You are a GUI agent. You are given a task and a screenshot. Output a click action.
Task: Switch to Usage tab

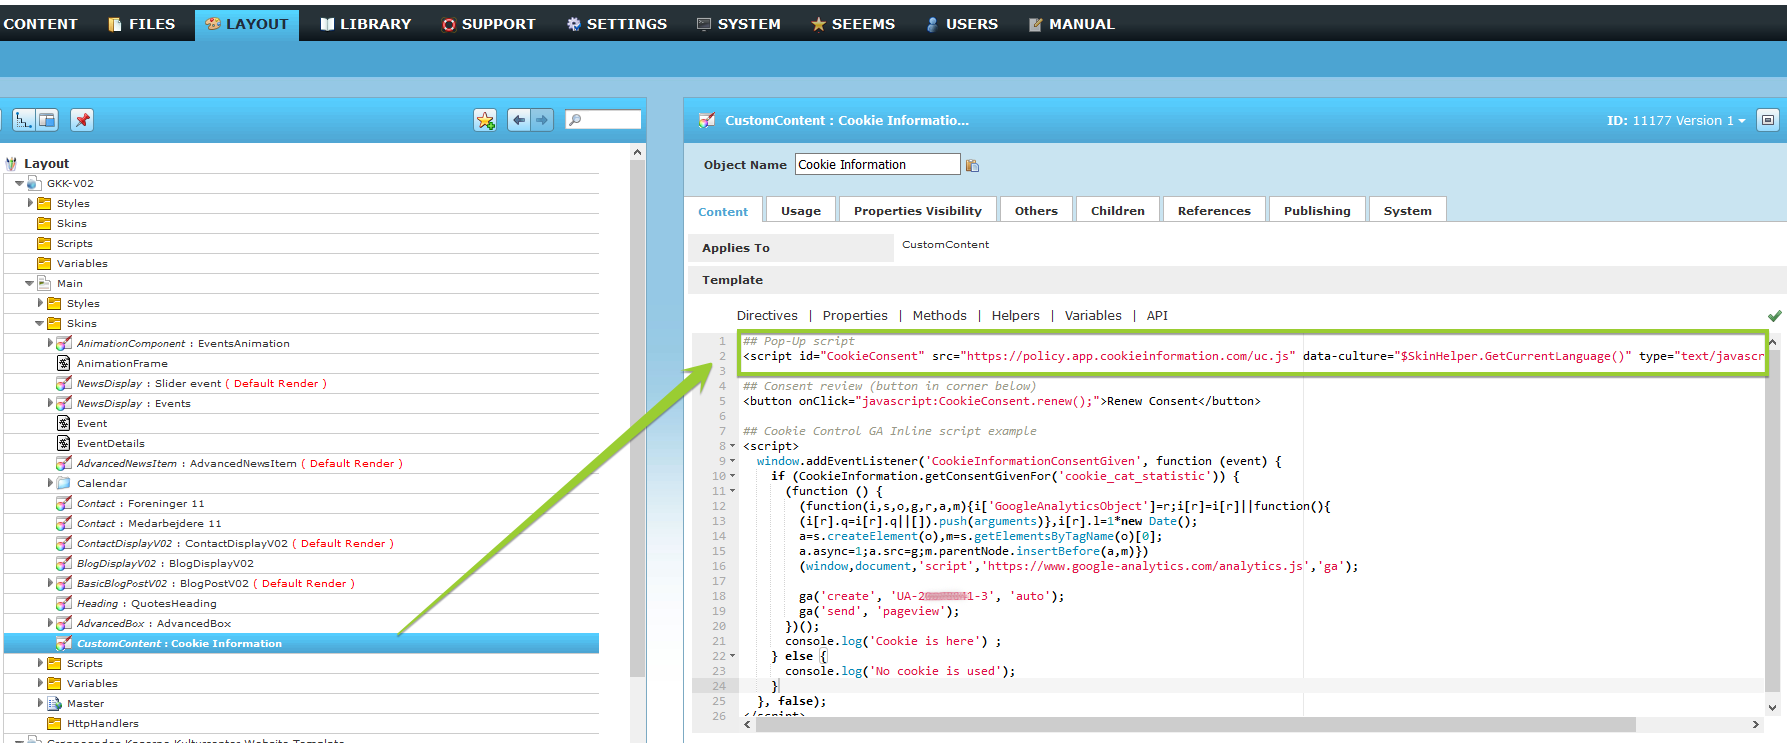[801, 211]
